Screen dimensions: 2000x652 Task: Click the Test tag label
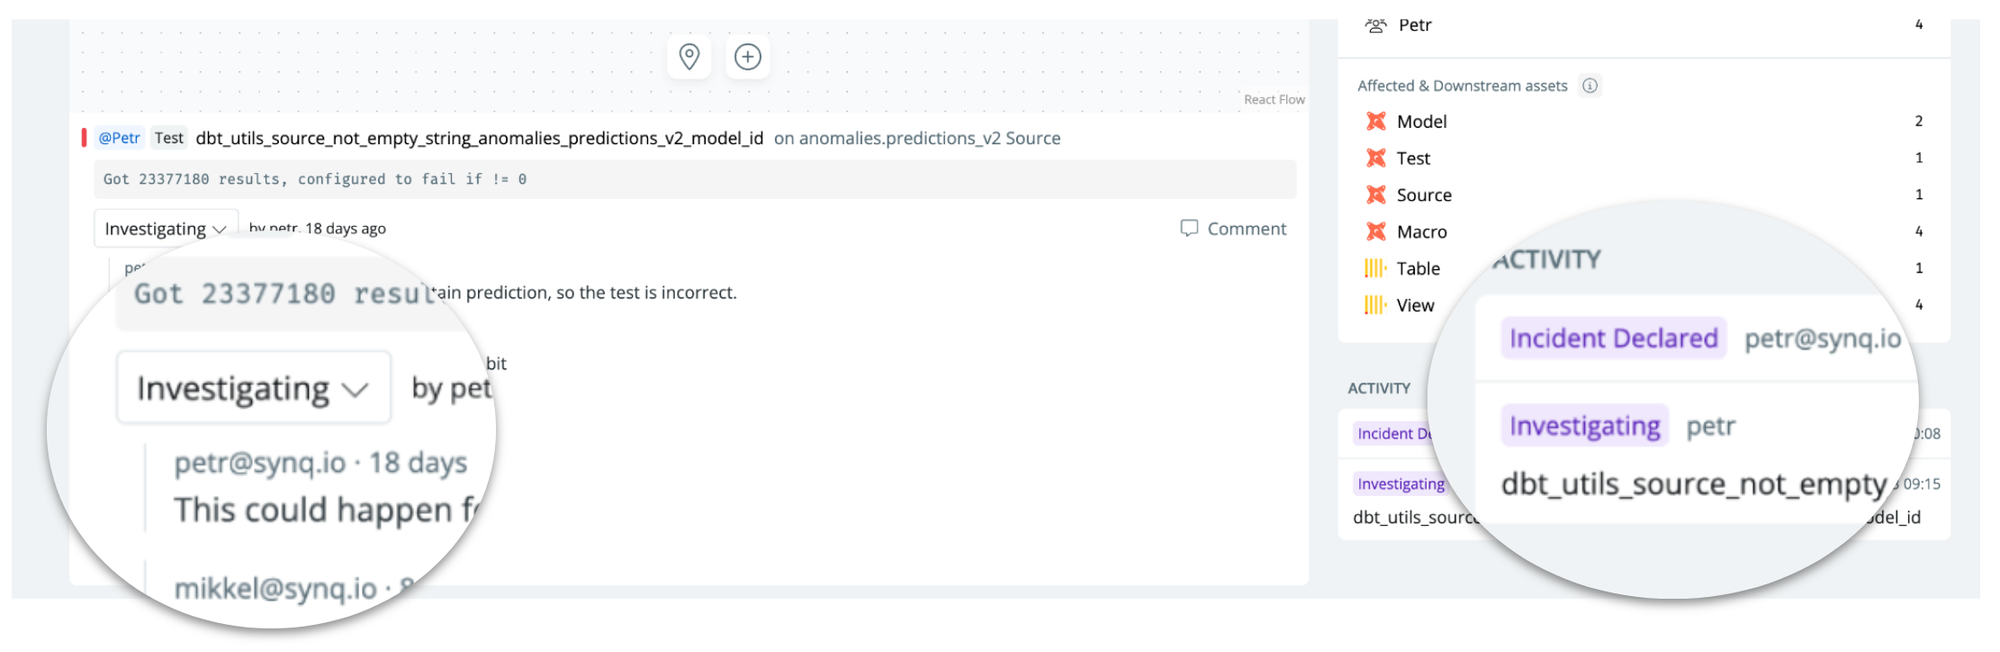point(169,138)
